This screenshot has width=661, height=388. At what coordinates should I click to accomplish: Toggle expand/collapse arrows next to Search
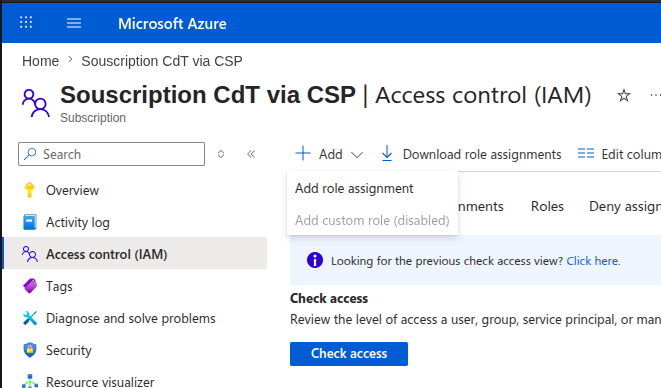221,154
